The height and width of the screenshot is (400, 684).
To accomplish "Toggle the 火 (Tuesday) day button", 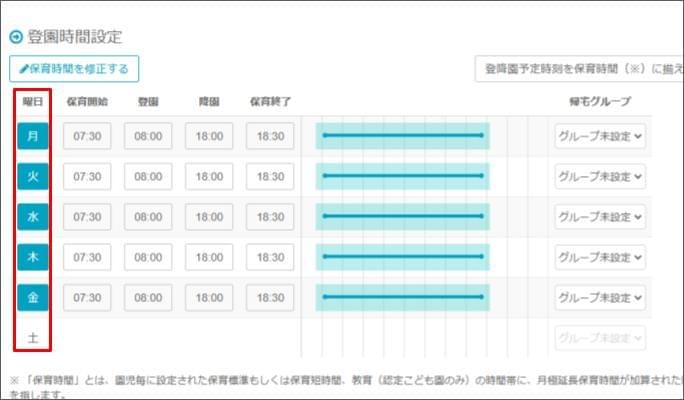I will (x=32, y=176).
